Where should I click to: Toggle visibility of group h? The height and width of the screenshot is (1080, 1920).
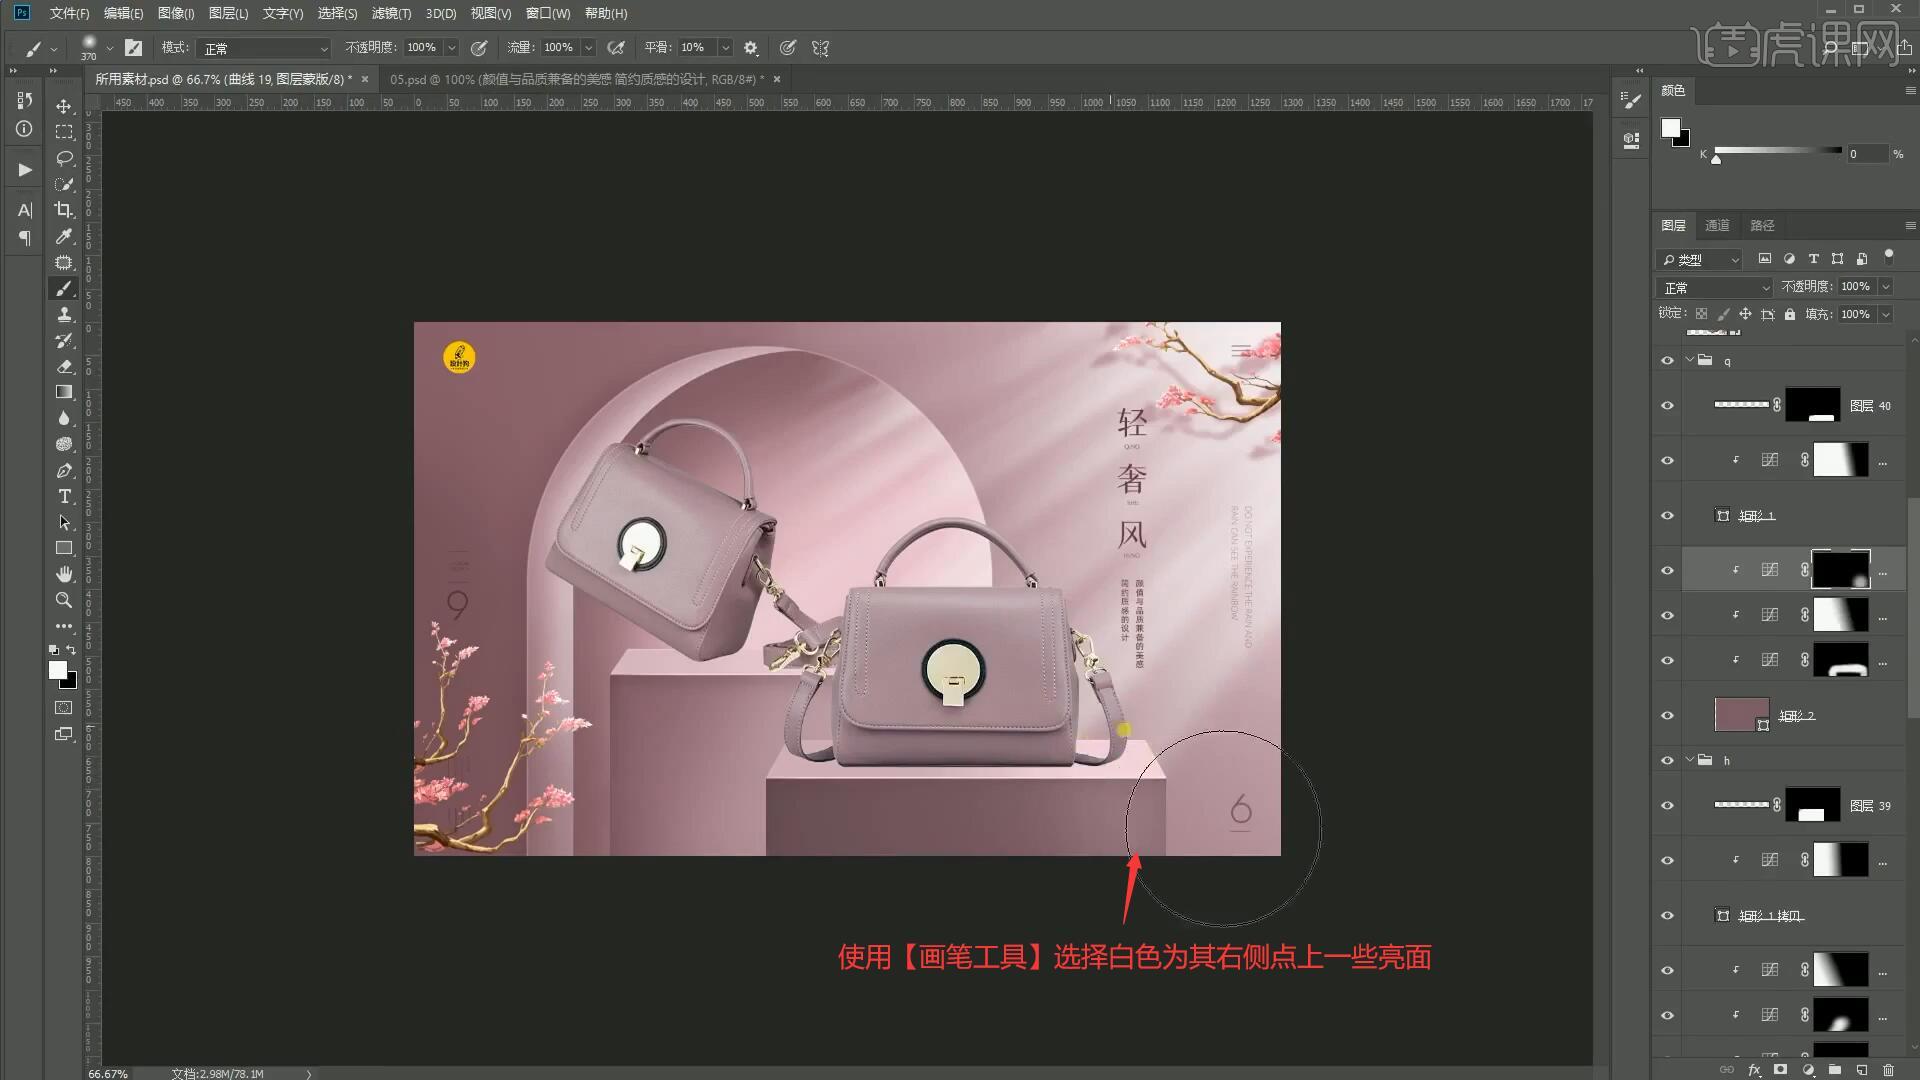[x=1667, y=760]
